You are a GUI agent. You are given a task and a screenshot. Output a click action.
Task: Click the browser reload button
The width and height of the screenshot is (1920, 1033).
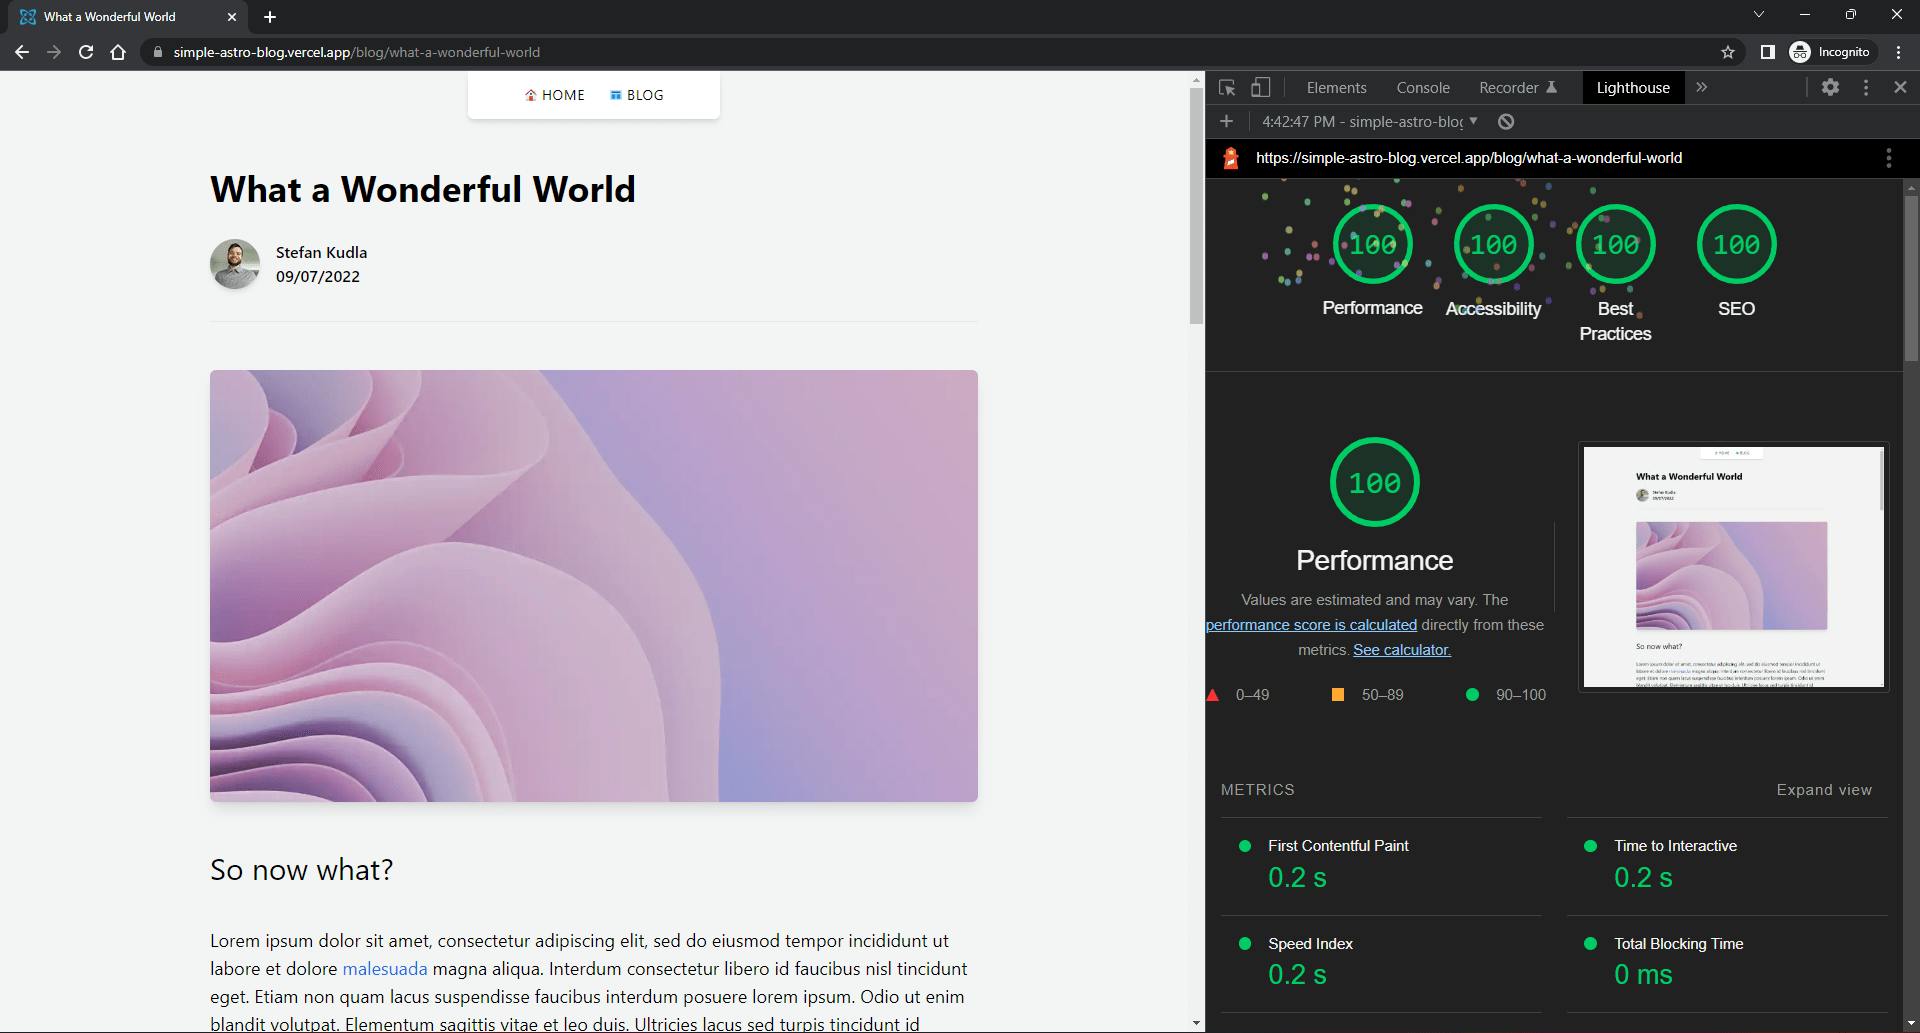[x=86, y=52]
